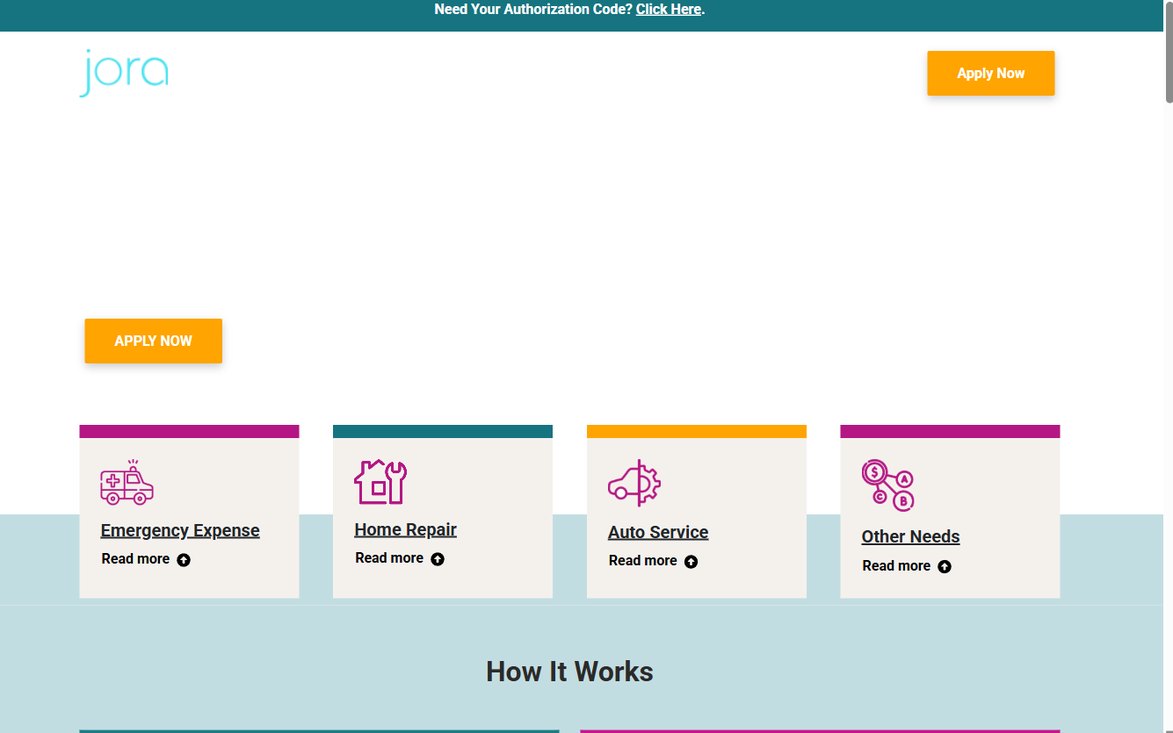Open the Home Repair heading link

click(x=405, y=530)
